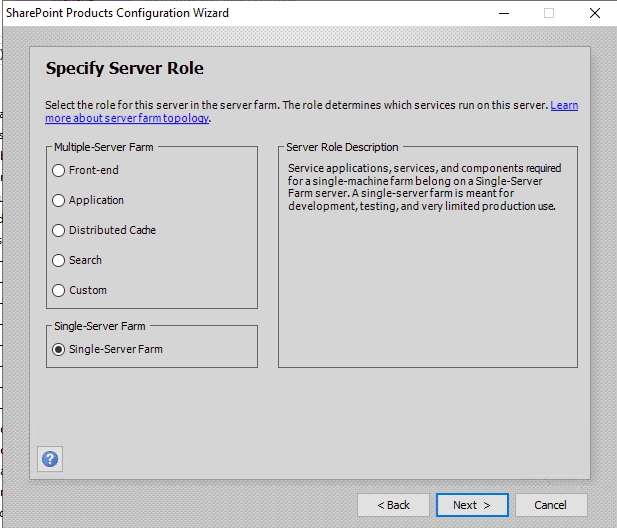The width and height of the screenshot is (617, 528).
Task: Click the Single-Server Farm group title
Action: click(100, 326)
